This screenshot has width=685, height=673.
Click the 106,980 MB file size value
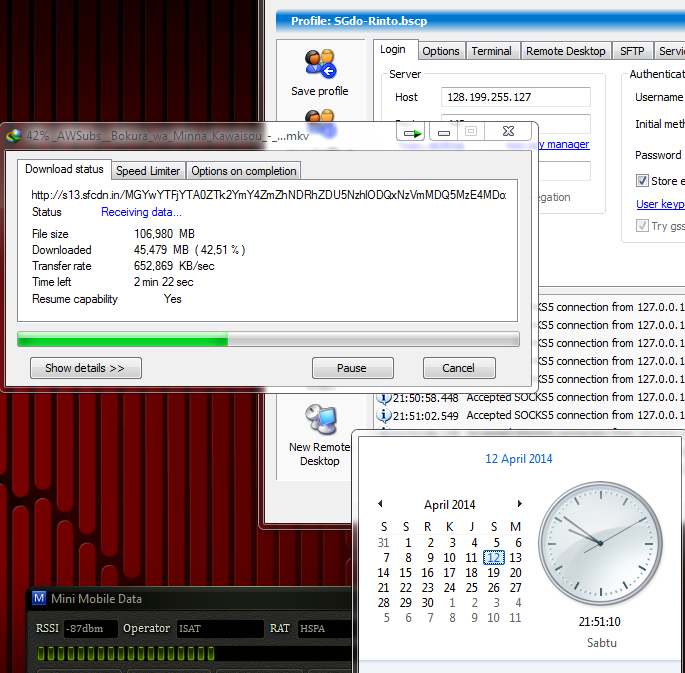pyautogui.click(x=164, y=234)
